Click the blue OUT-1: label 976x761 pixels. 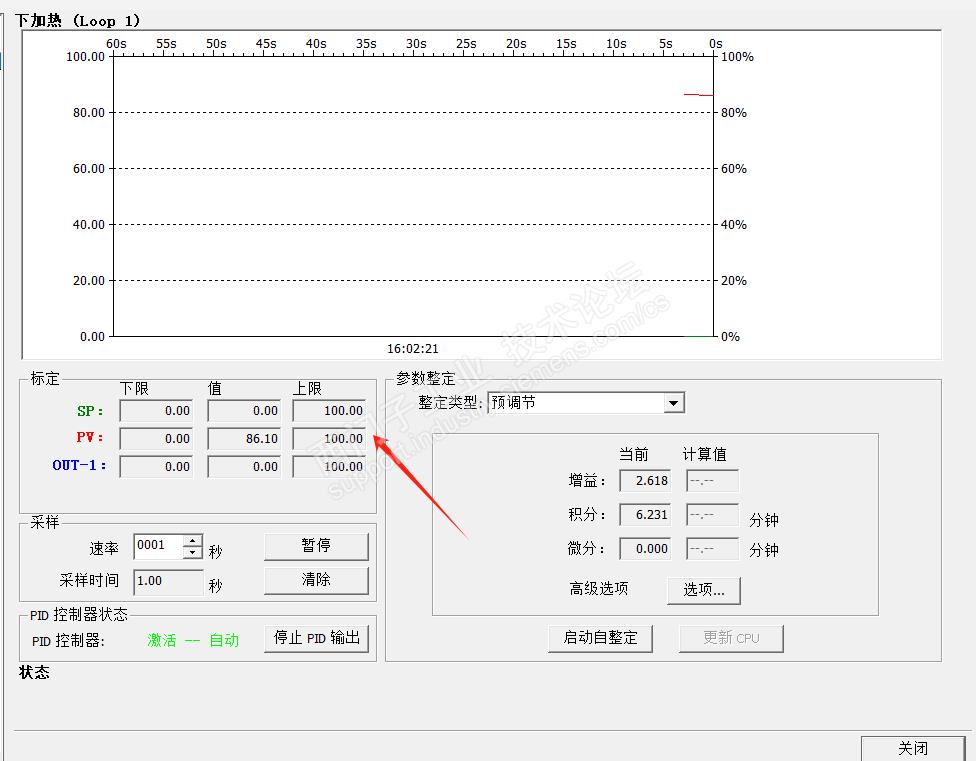[x=79, y=465]
